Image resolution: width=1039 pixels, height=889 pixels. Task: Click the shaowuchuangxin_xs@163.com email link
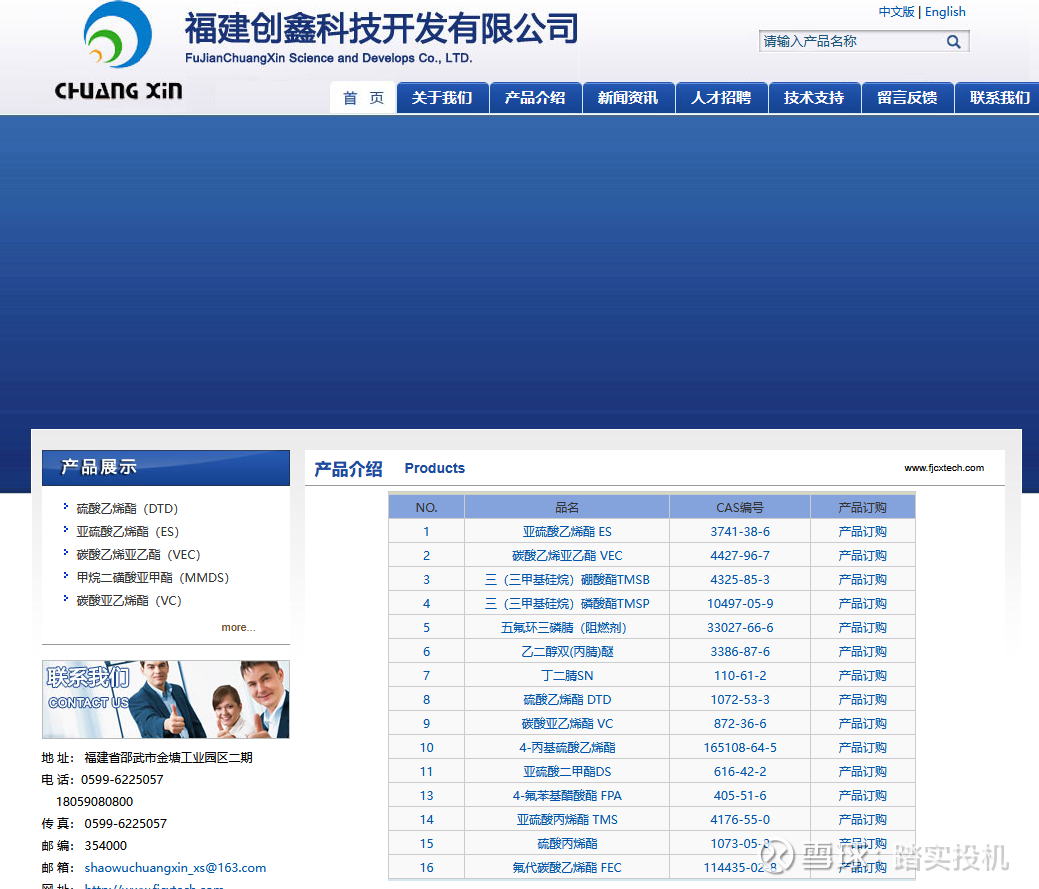pos(175,868)
